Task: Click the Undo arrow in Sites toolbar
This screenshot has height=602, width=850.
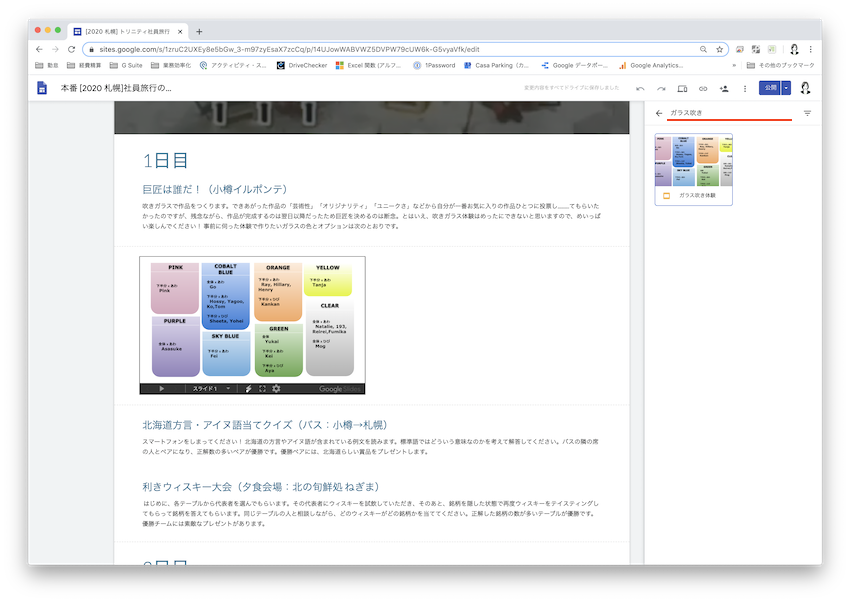Action: coord(641,88)
